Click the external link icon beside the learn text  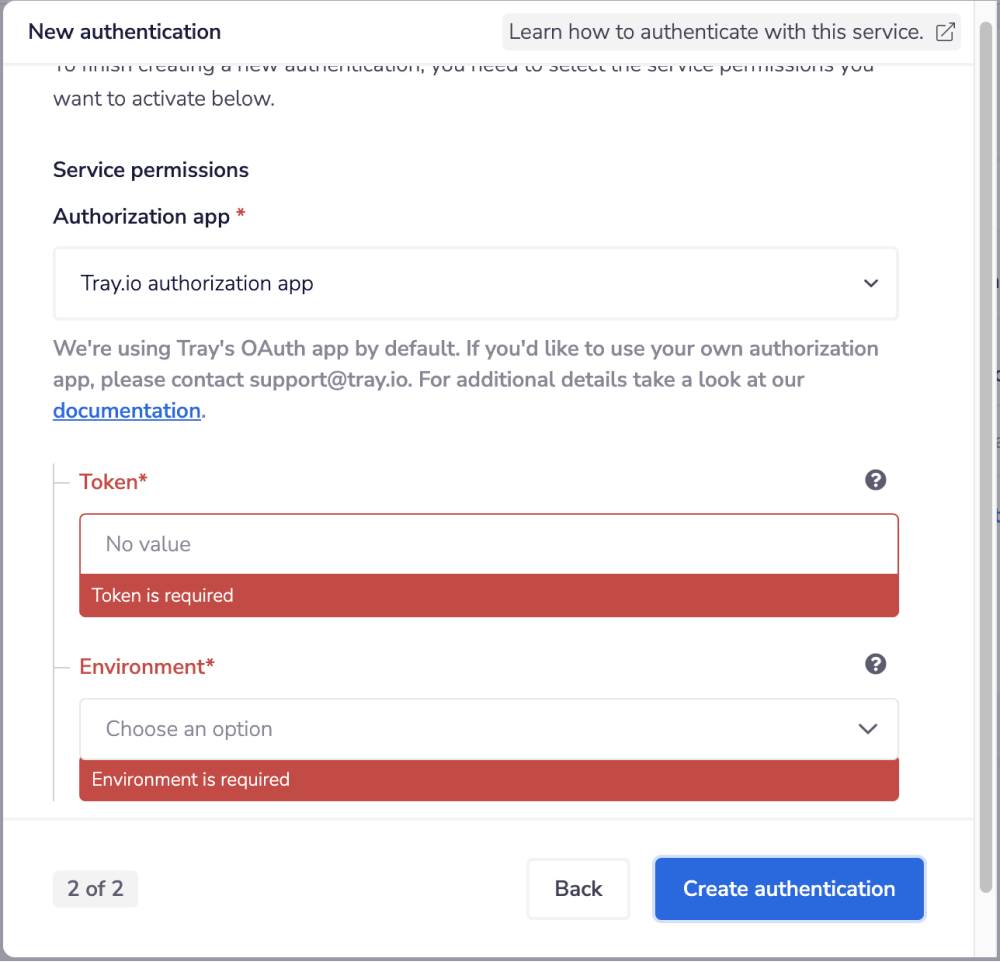(944, 32)
